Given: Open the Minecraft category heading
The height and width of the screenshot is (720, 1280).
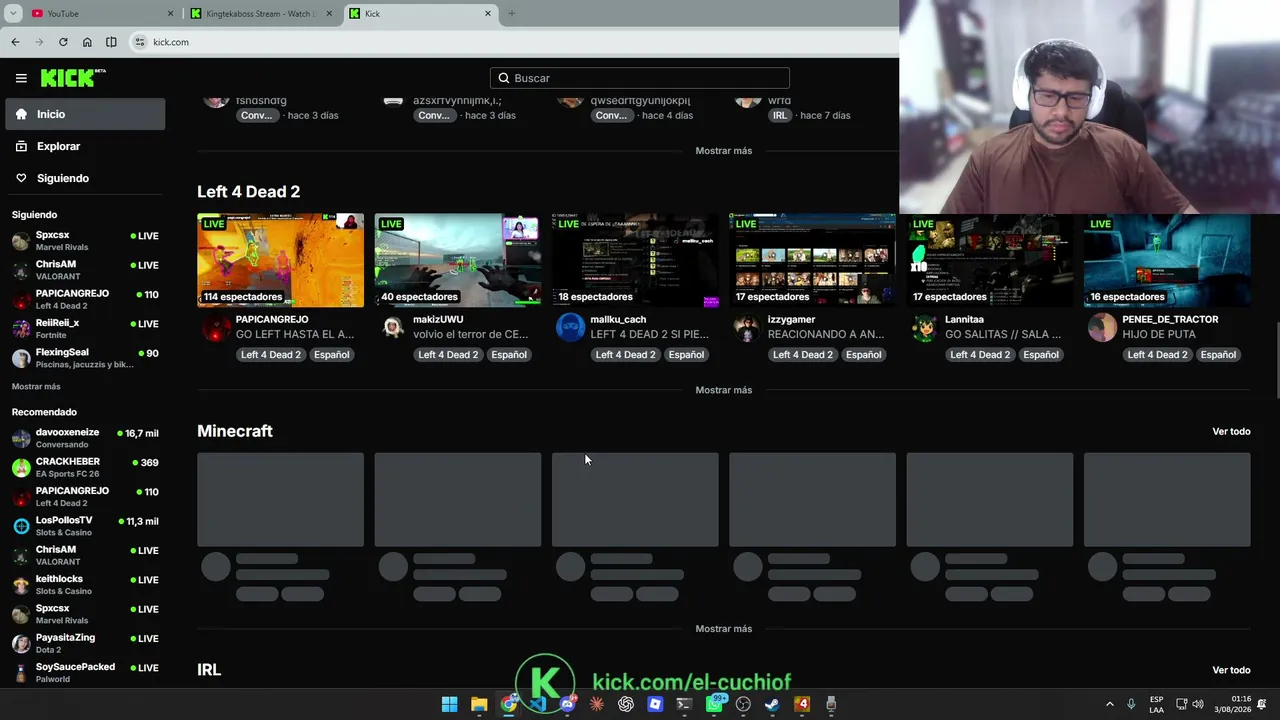Looking at the screenshot, I should point(235,431).
